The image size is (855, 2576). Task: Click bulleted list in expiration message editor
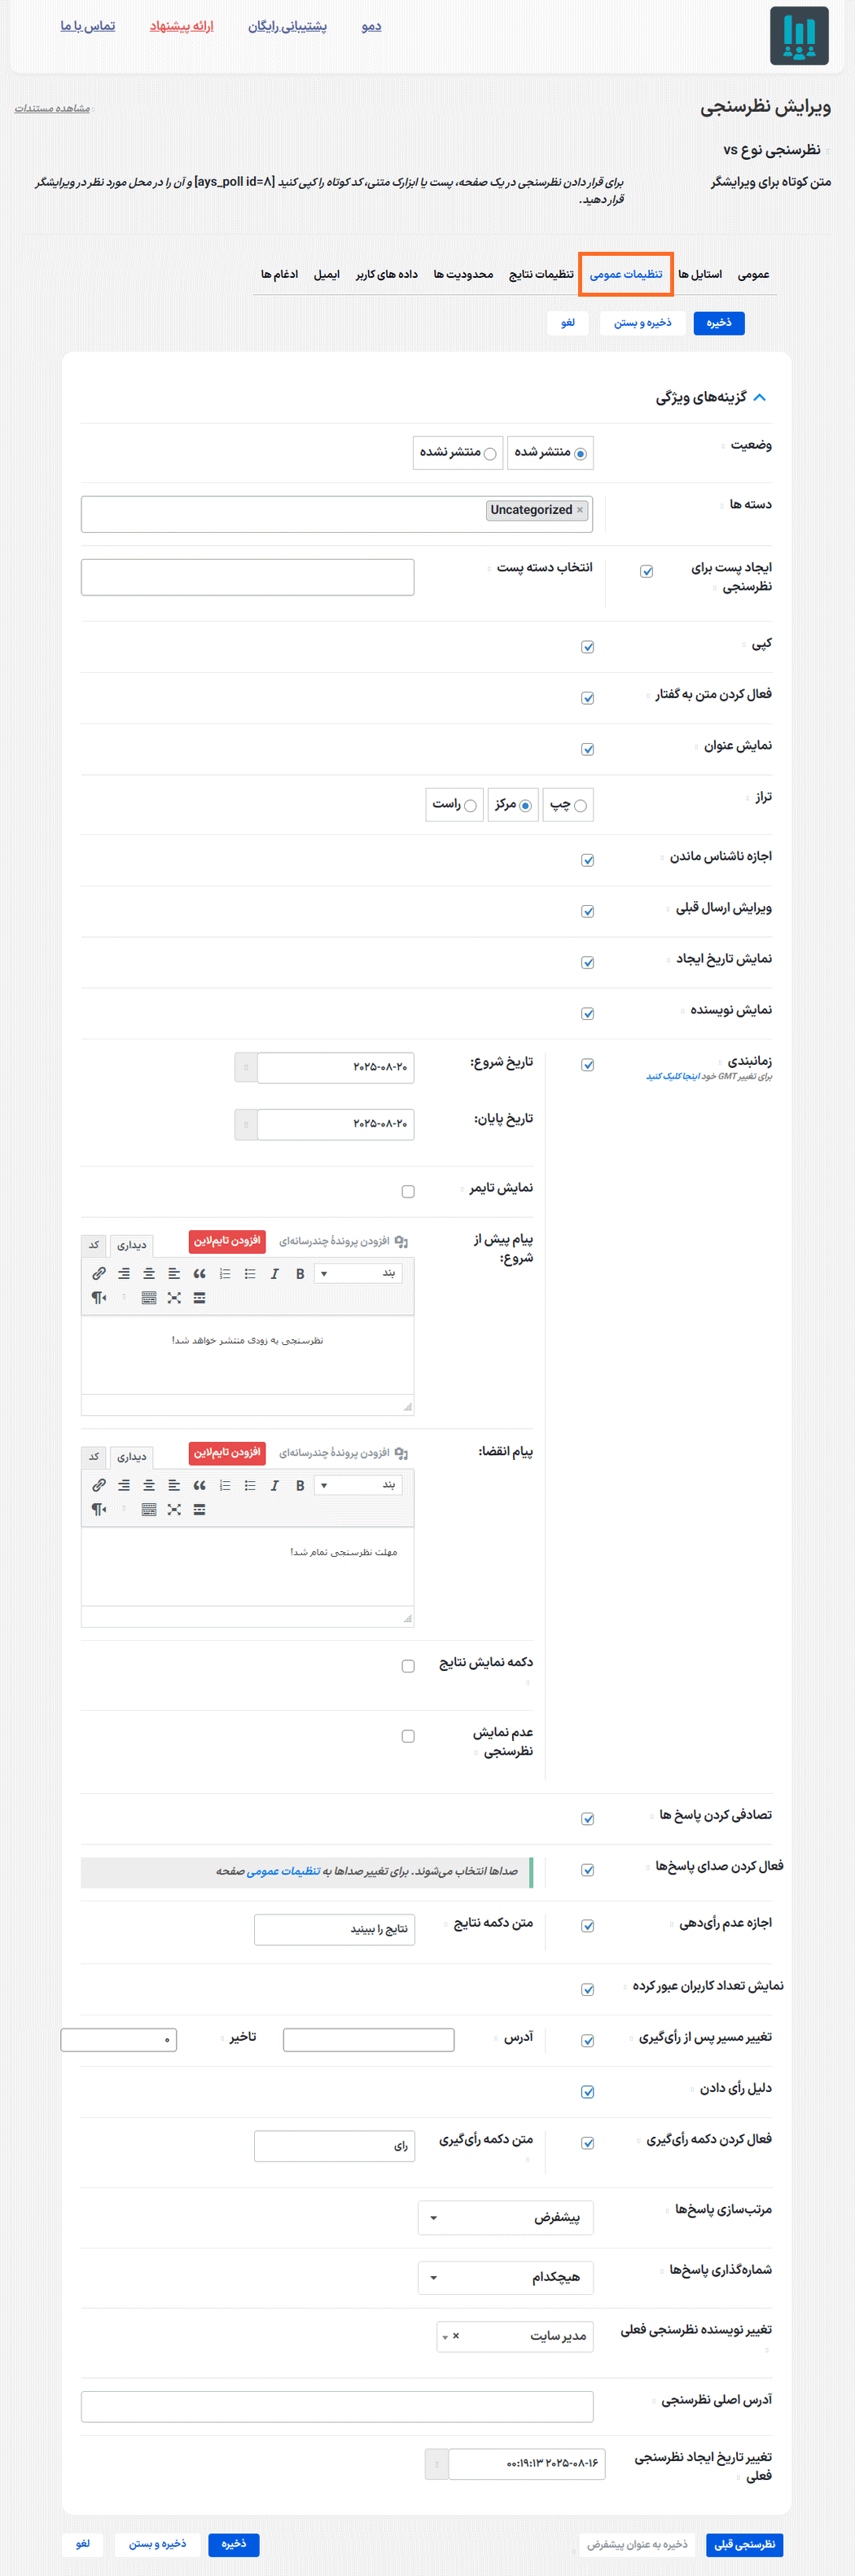250,1485
